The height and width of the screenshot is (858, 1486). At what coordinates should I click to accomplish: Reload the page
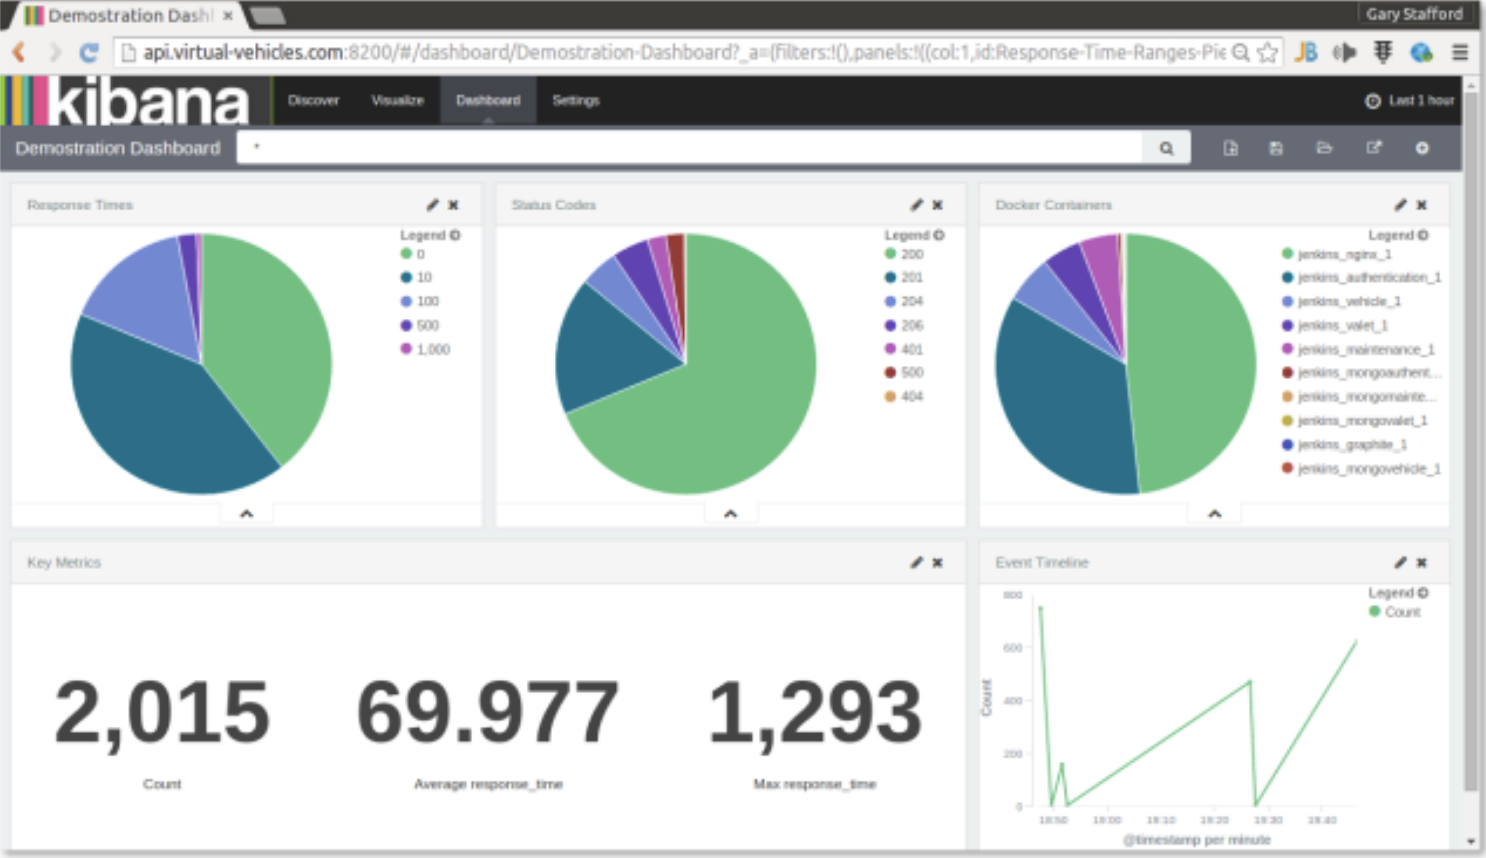coord(89,52)
